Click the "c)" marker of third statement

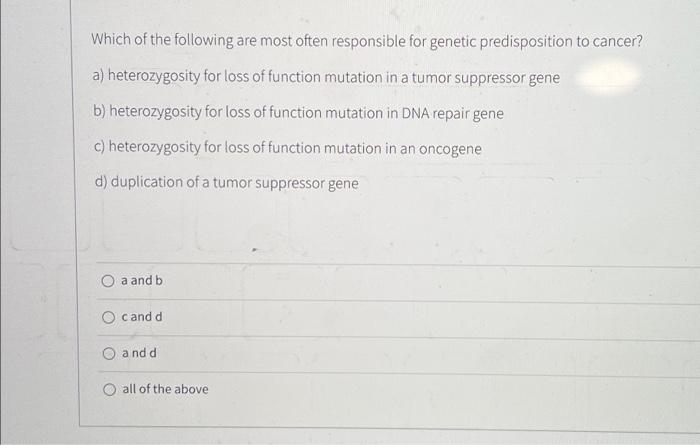[x=98, y=148]
